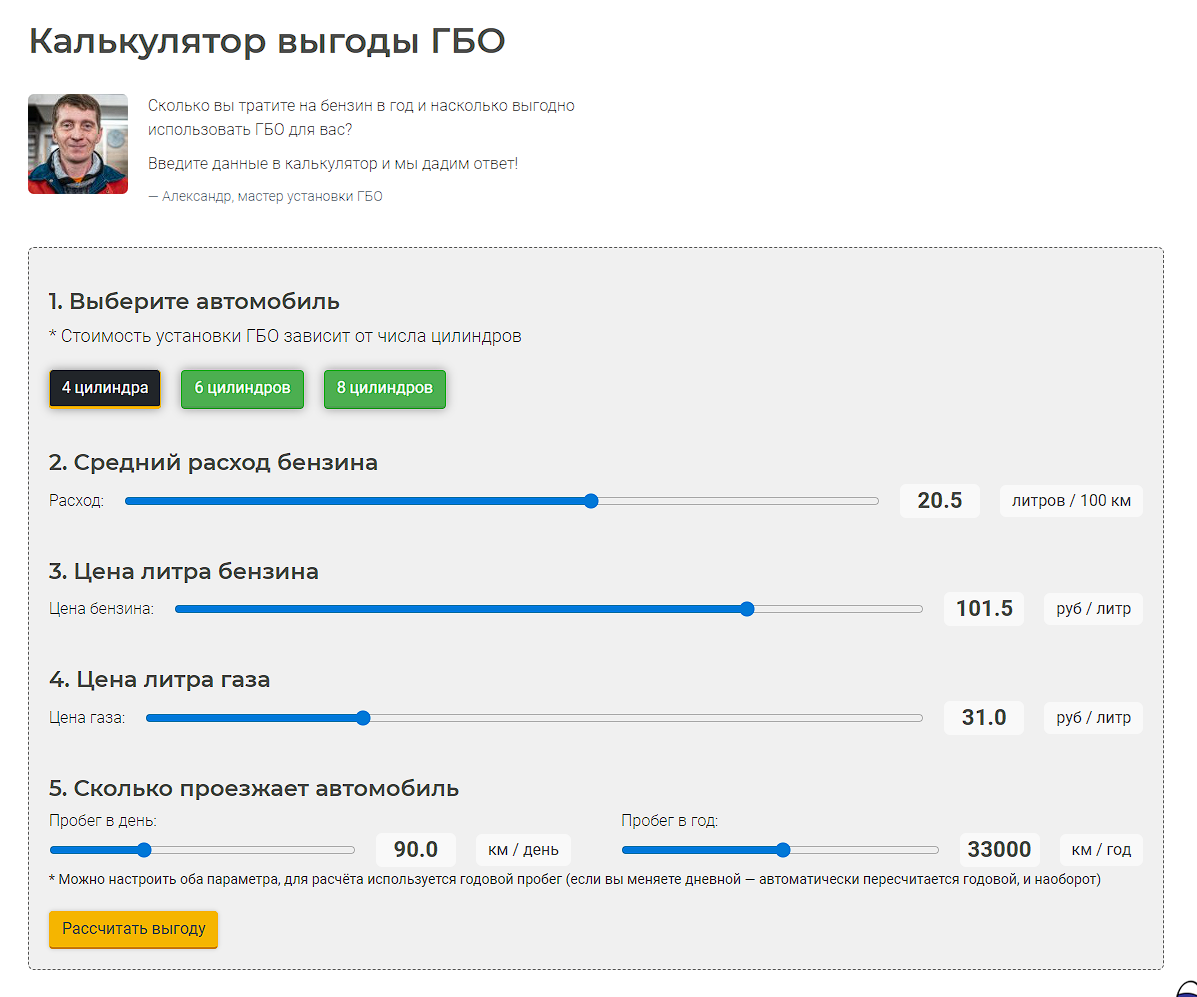Pick the 8 цилиндров engine option
The width and height of the screenshot is (1197, 997).
[384, 388]
